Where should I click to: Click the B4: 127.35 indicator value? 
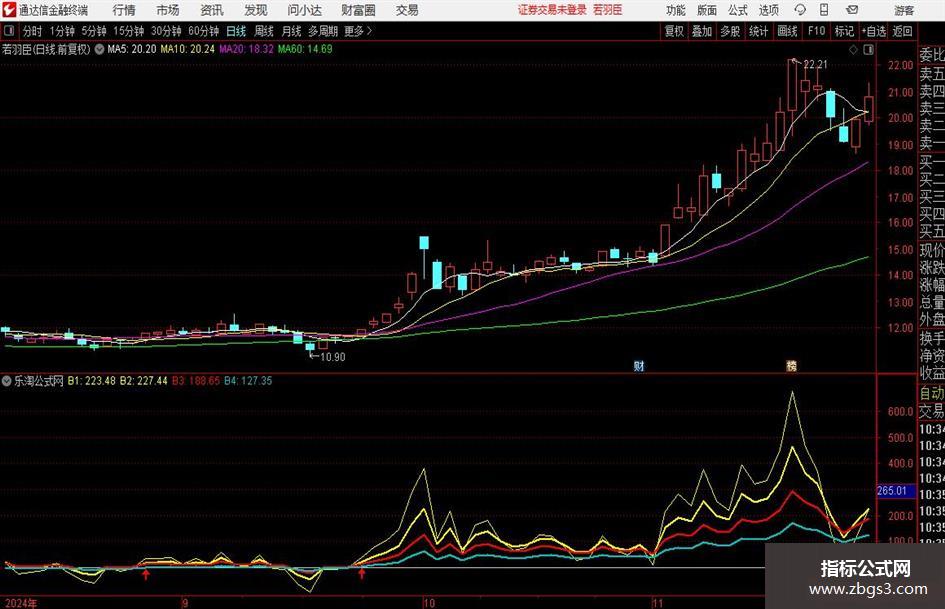point(248,381)
